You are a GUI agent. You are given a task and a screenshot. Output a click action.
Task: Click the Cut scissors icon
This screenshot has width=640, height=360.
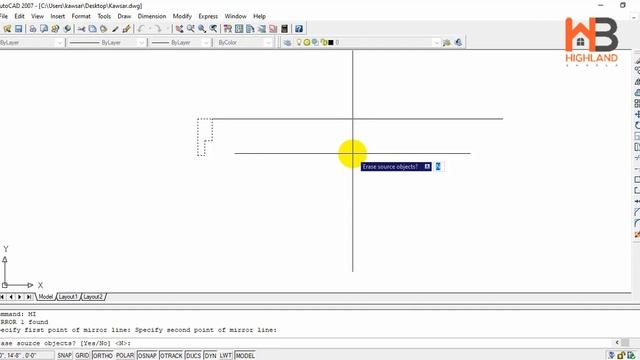[81, 29]
